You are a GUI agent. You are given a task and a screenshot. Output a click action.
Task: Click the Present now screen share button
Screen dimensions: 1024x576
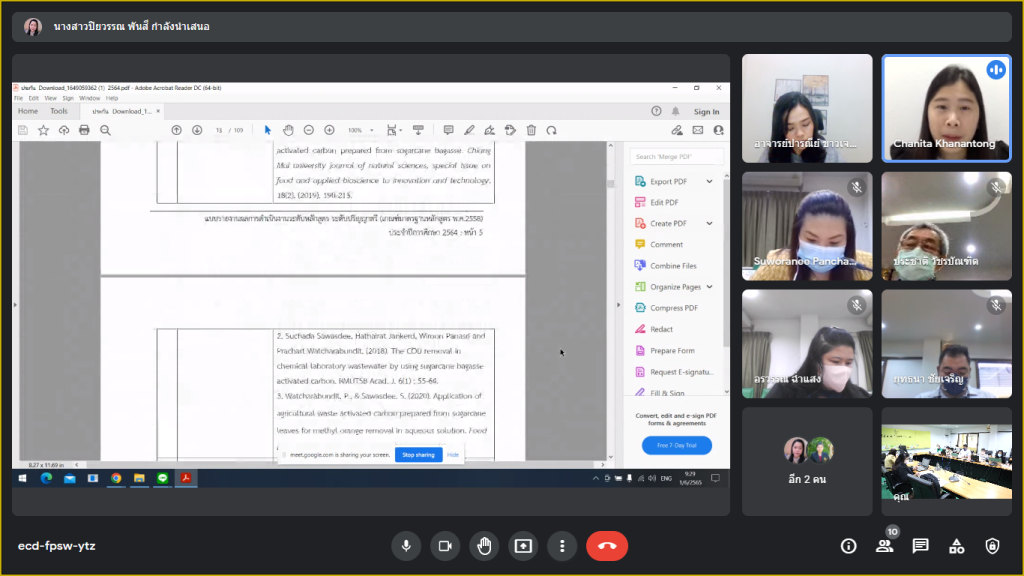[x=523, y=546]
